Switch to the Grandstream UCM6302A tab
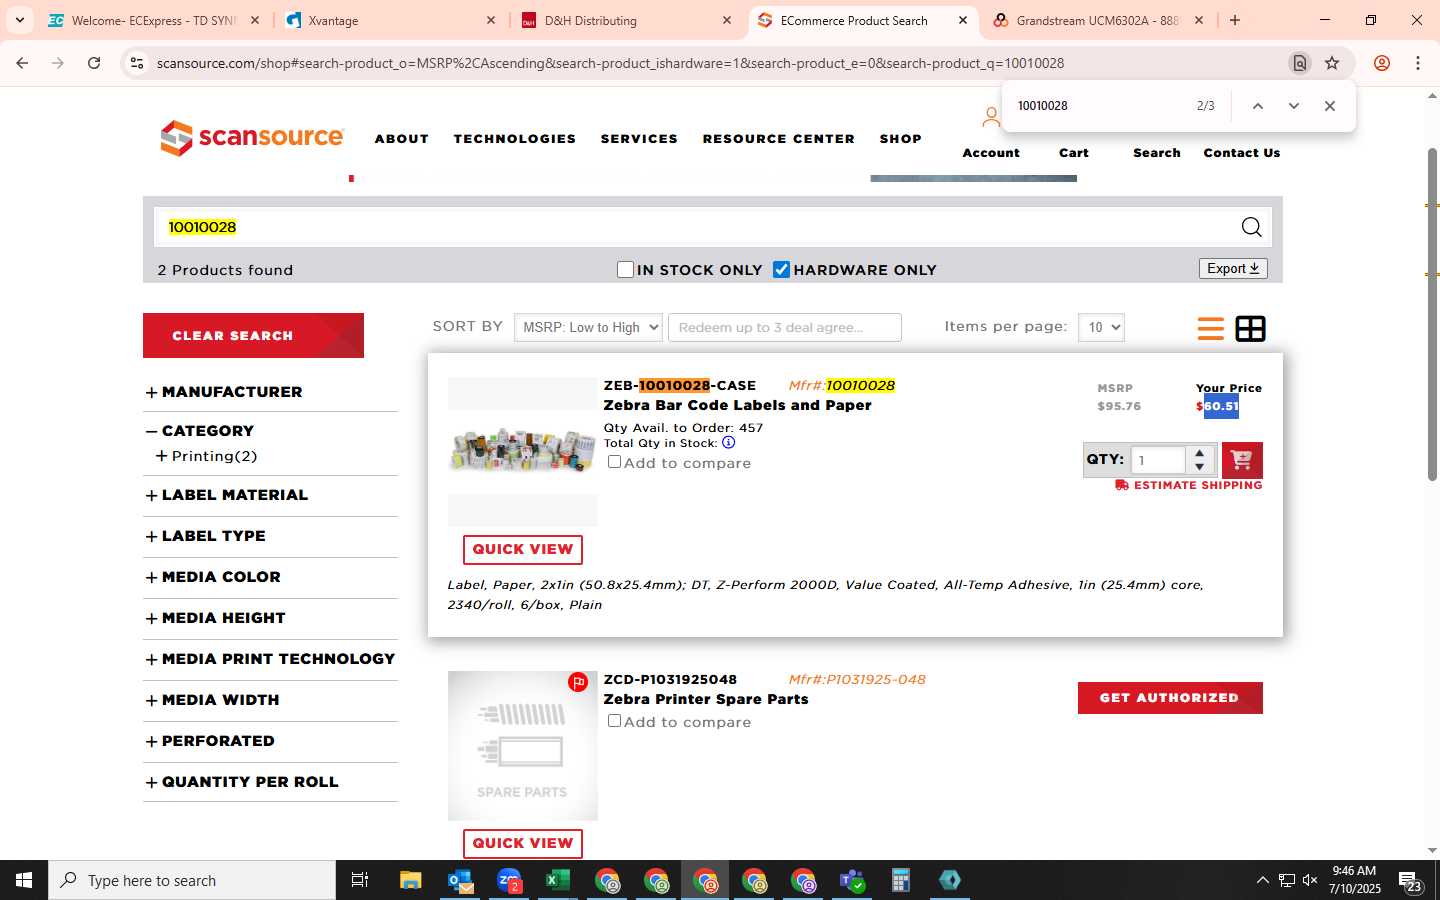 pyautogui.click(x=1097, y=20)
